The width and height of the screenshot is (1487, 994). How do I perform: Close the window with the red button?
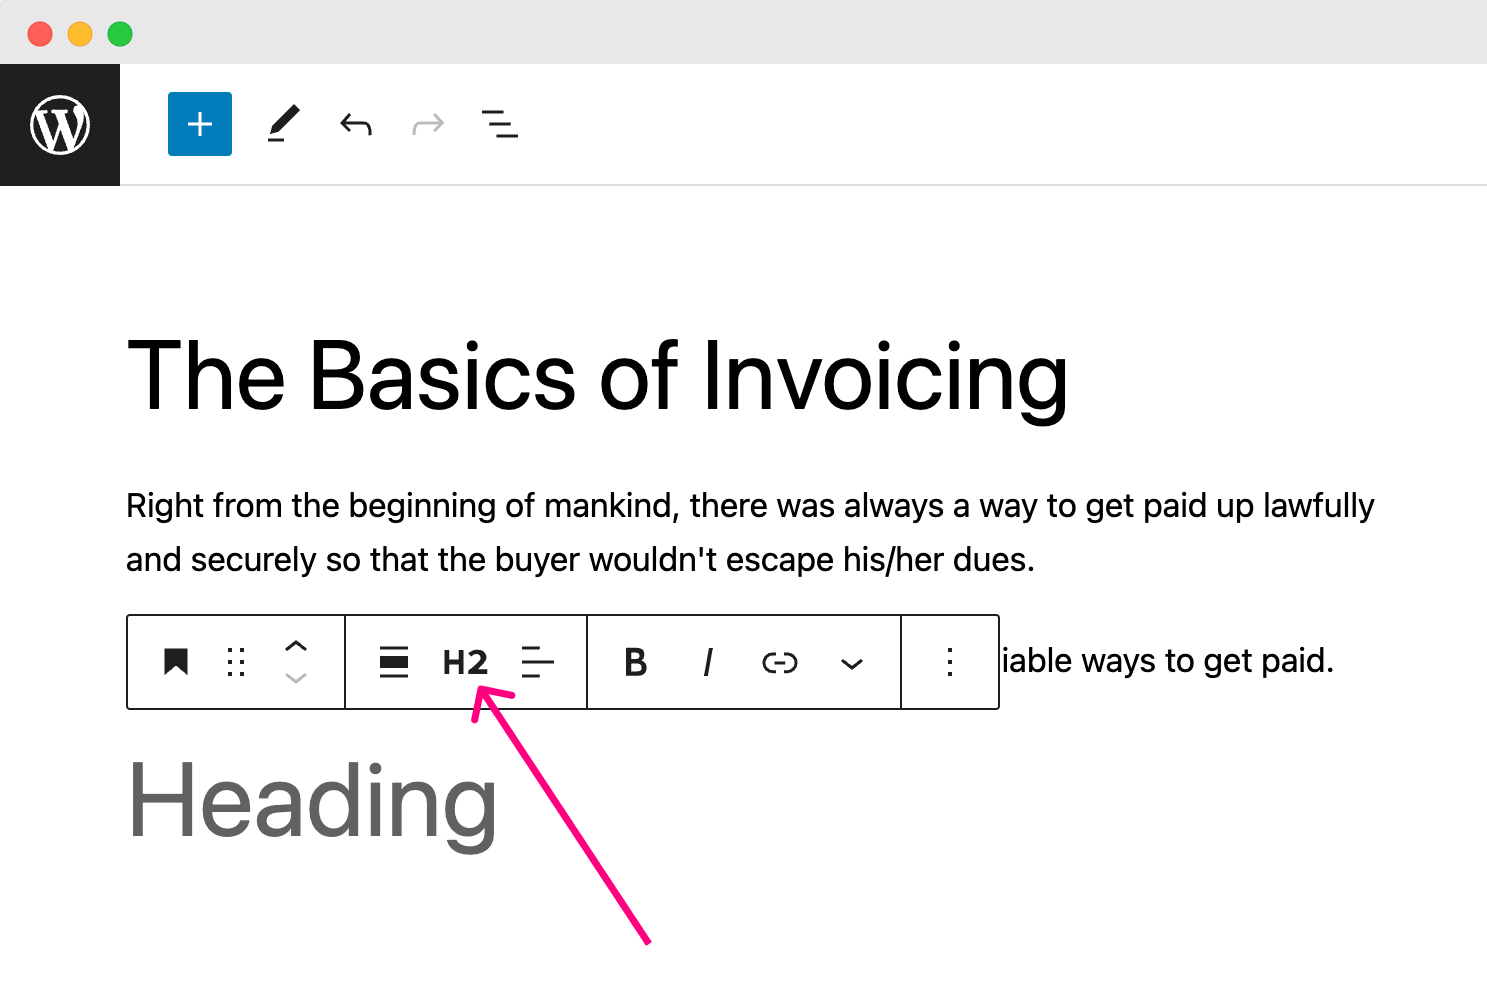pos(40,34)
